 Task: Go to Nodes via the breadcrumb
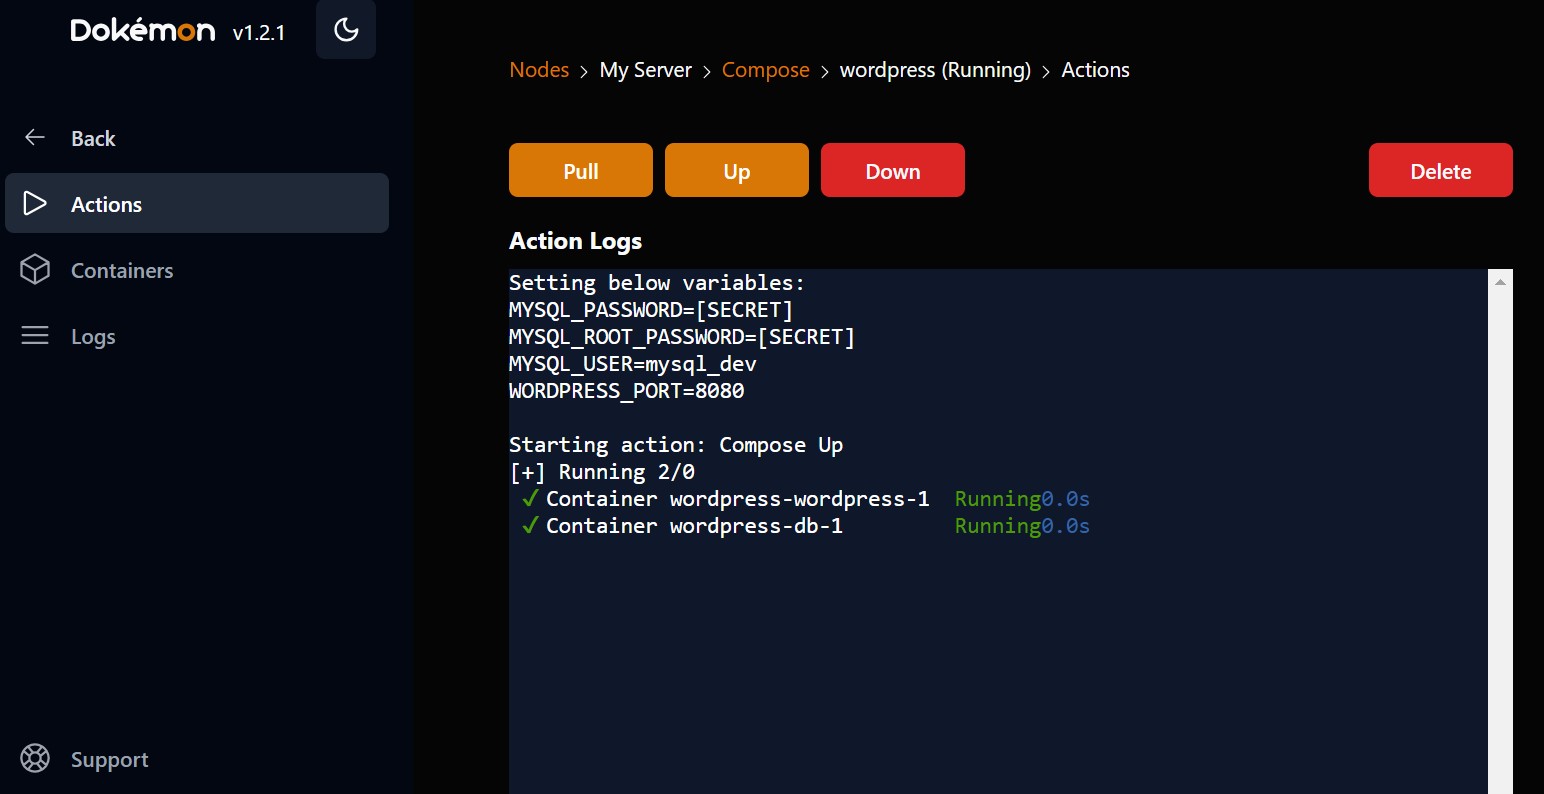click(x=539, y=70)
